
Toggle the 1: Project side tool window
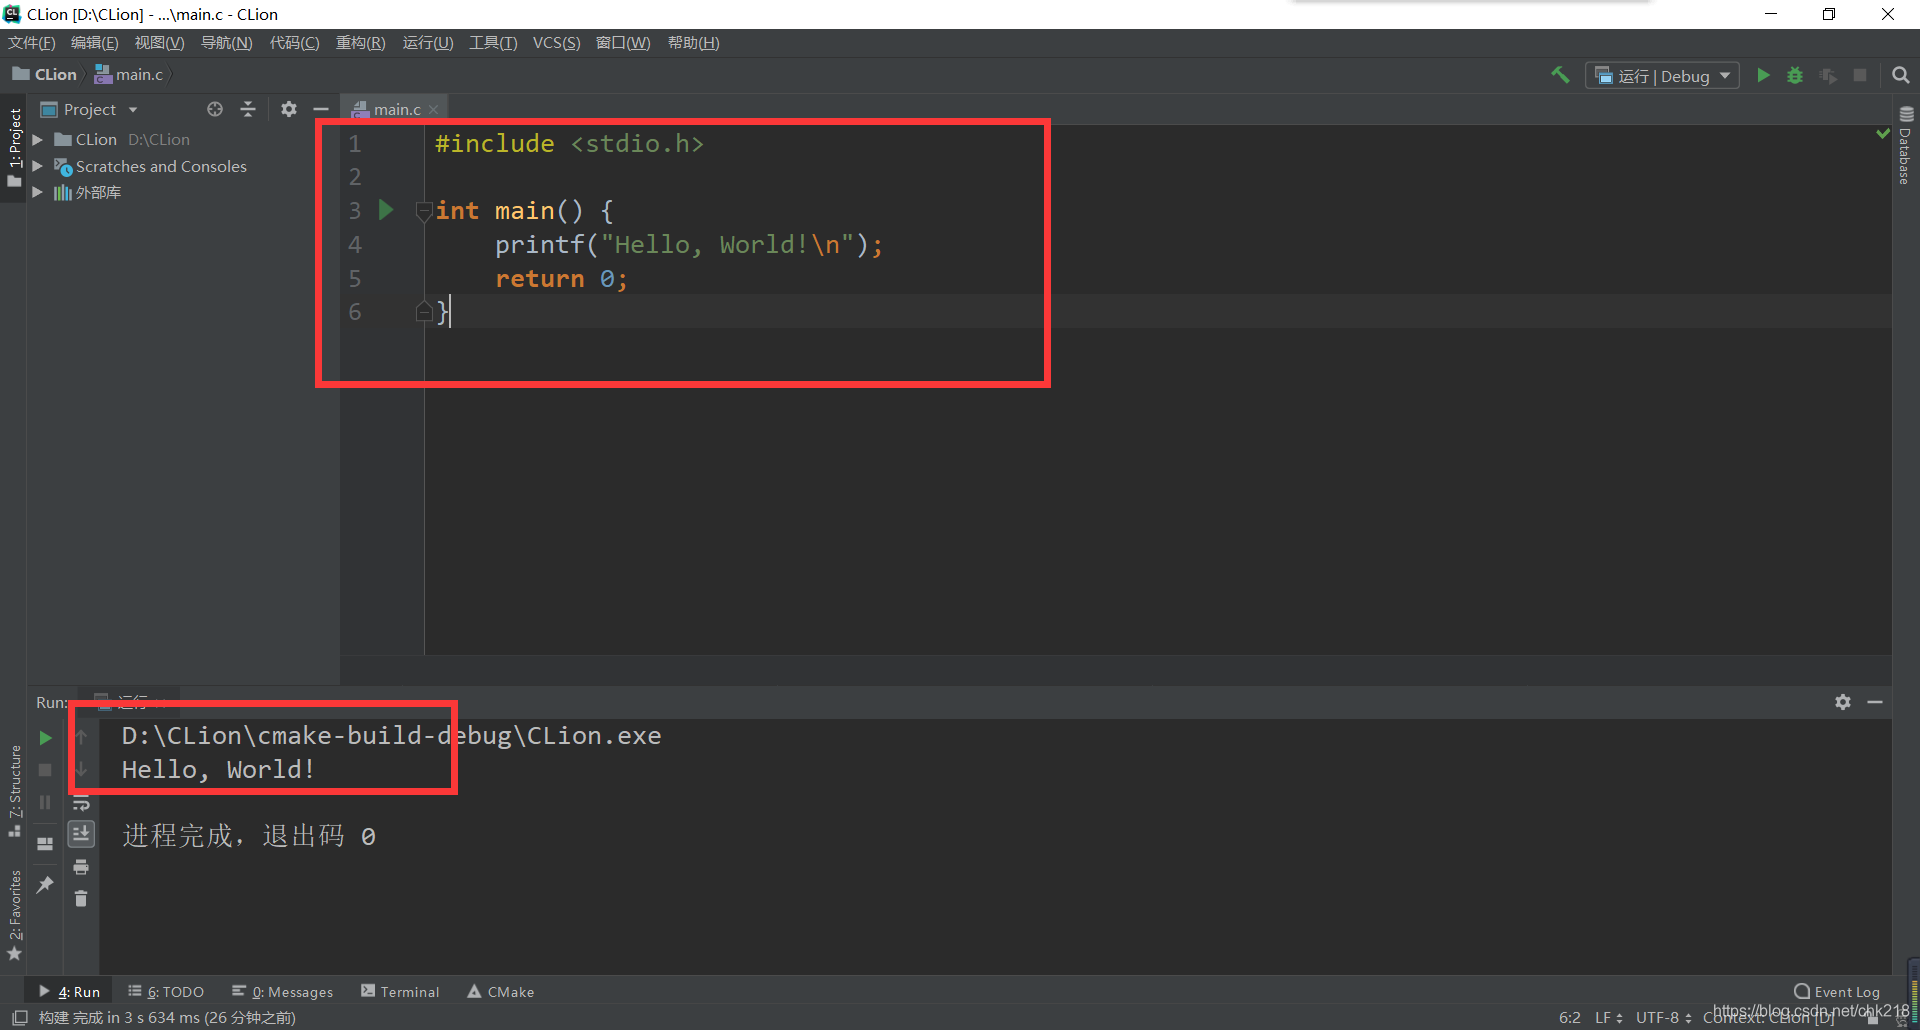14,148
